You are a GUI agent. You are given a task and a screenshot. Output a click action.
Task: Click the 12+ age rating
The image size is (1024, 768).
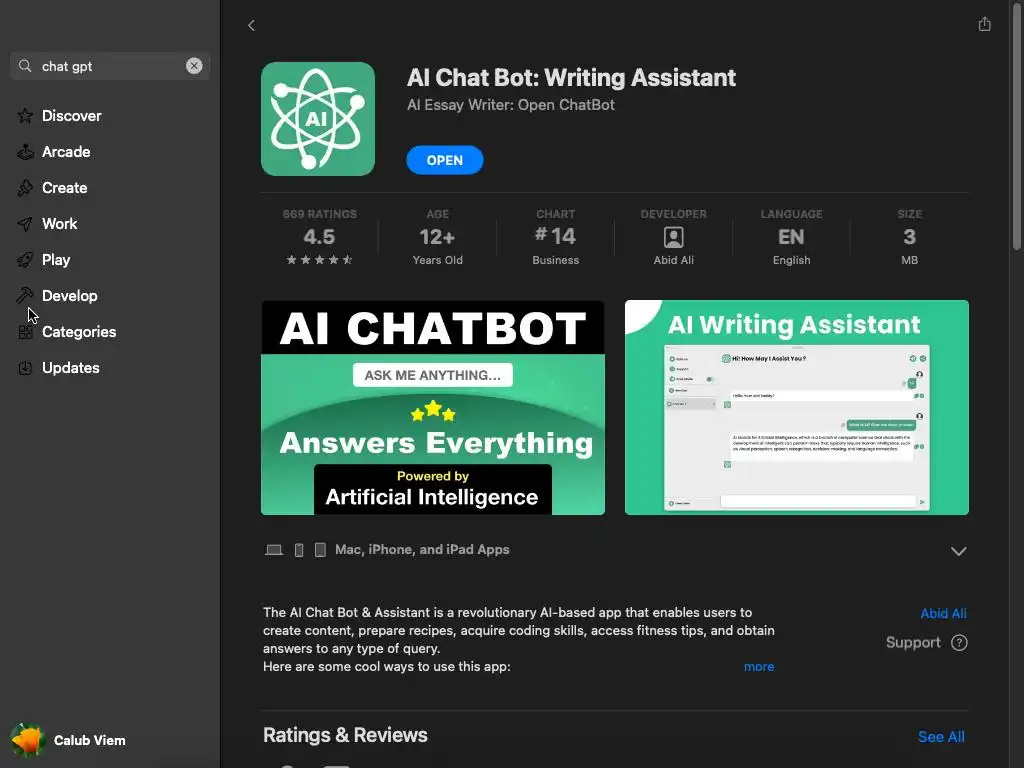438,237
